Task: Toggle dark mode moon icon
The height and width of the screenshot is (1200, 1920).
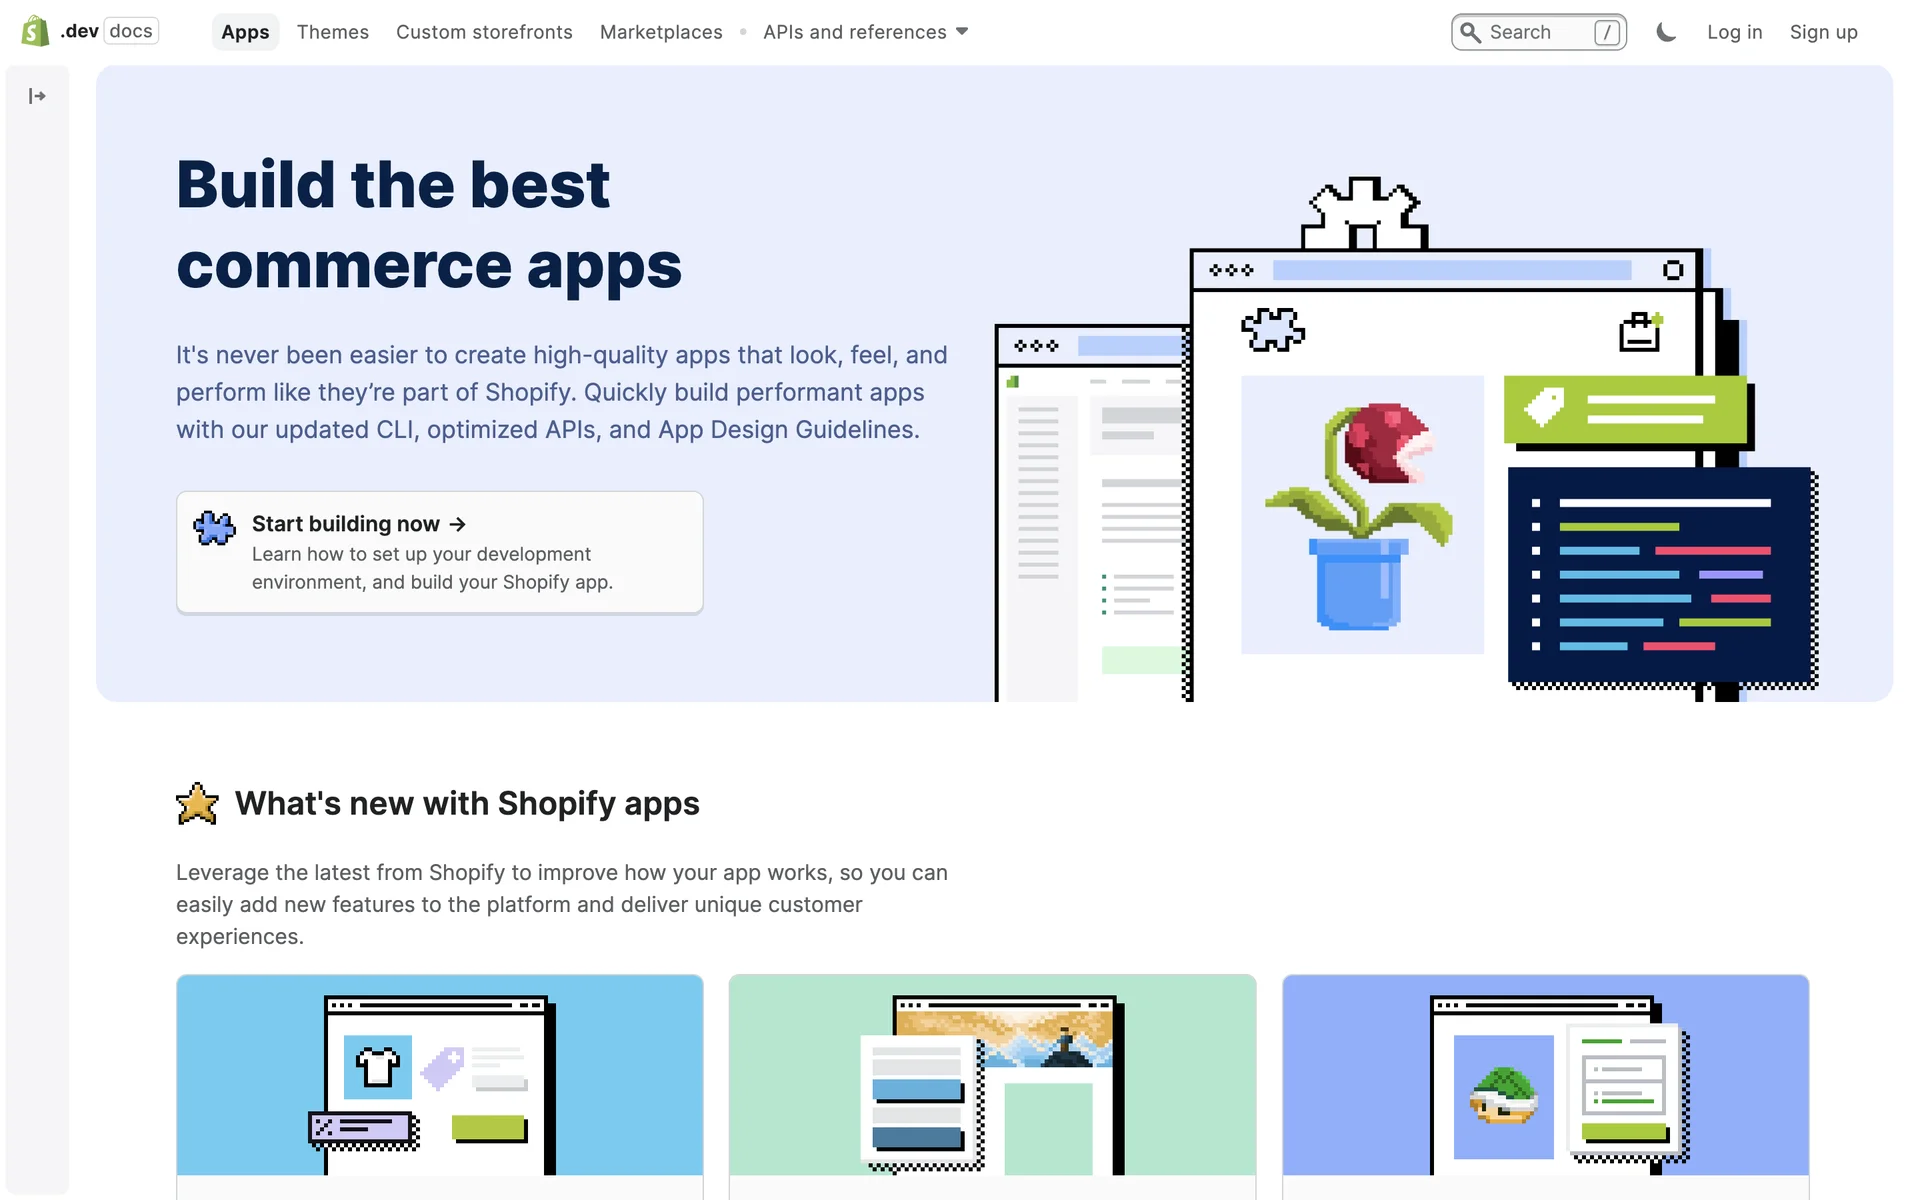Action: tap(1666, 32)
